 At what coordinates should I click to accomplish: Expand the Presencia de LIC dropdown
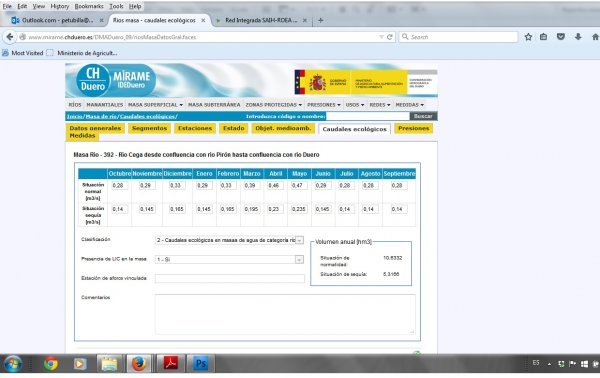point(299,259)
